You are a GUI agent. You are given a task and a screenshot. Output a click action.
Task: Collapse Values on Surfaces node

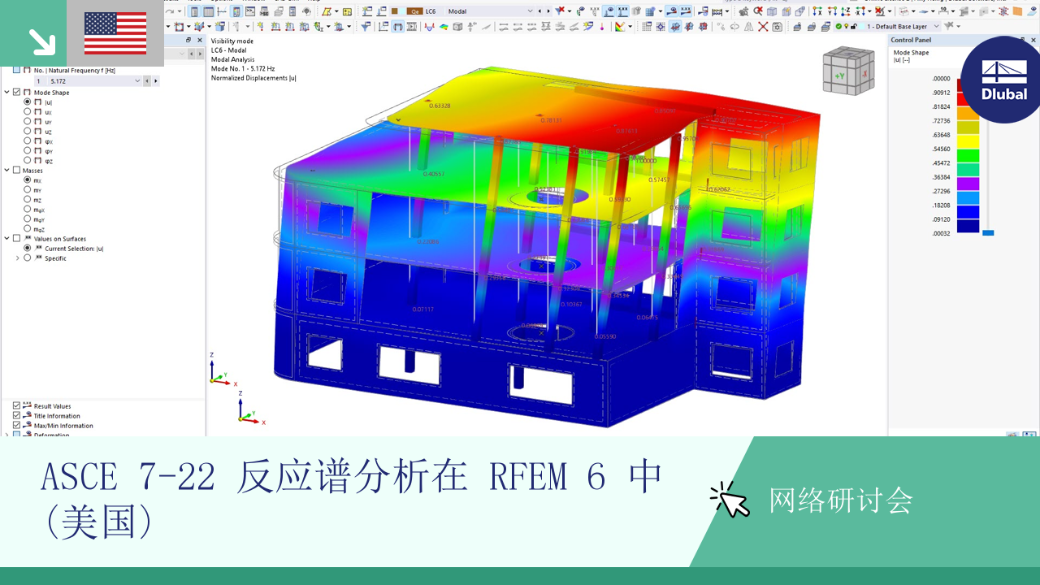[7, 238]
